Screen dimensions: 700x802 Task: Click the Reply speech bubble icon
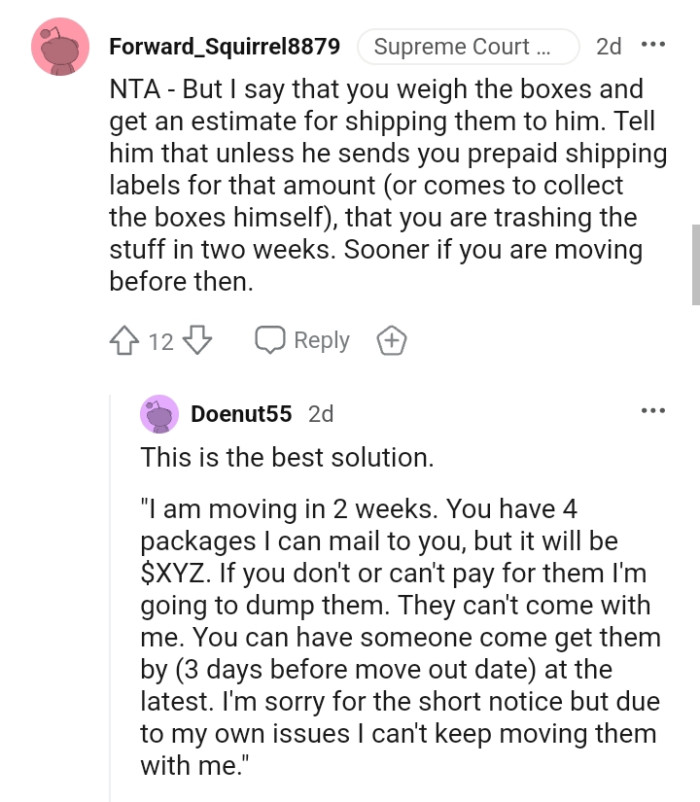point(271,340)
